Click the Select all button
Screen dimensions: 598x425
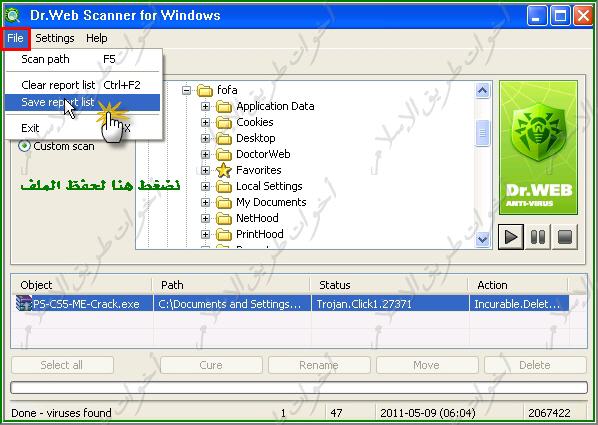pos(63,365)
